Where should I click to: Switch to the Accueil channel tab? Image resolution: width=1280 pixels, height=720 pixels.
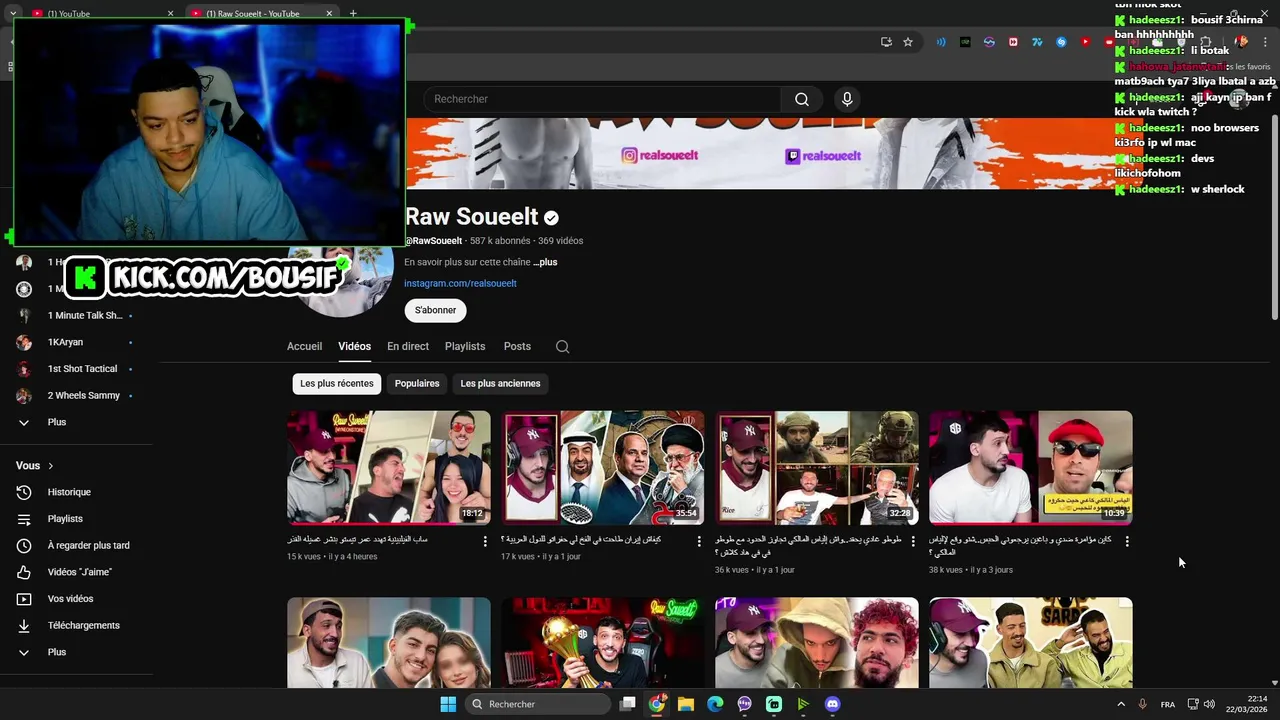tap(304, 346)
